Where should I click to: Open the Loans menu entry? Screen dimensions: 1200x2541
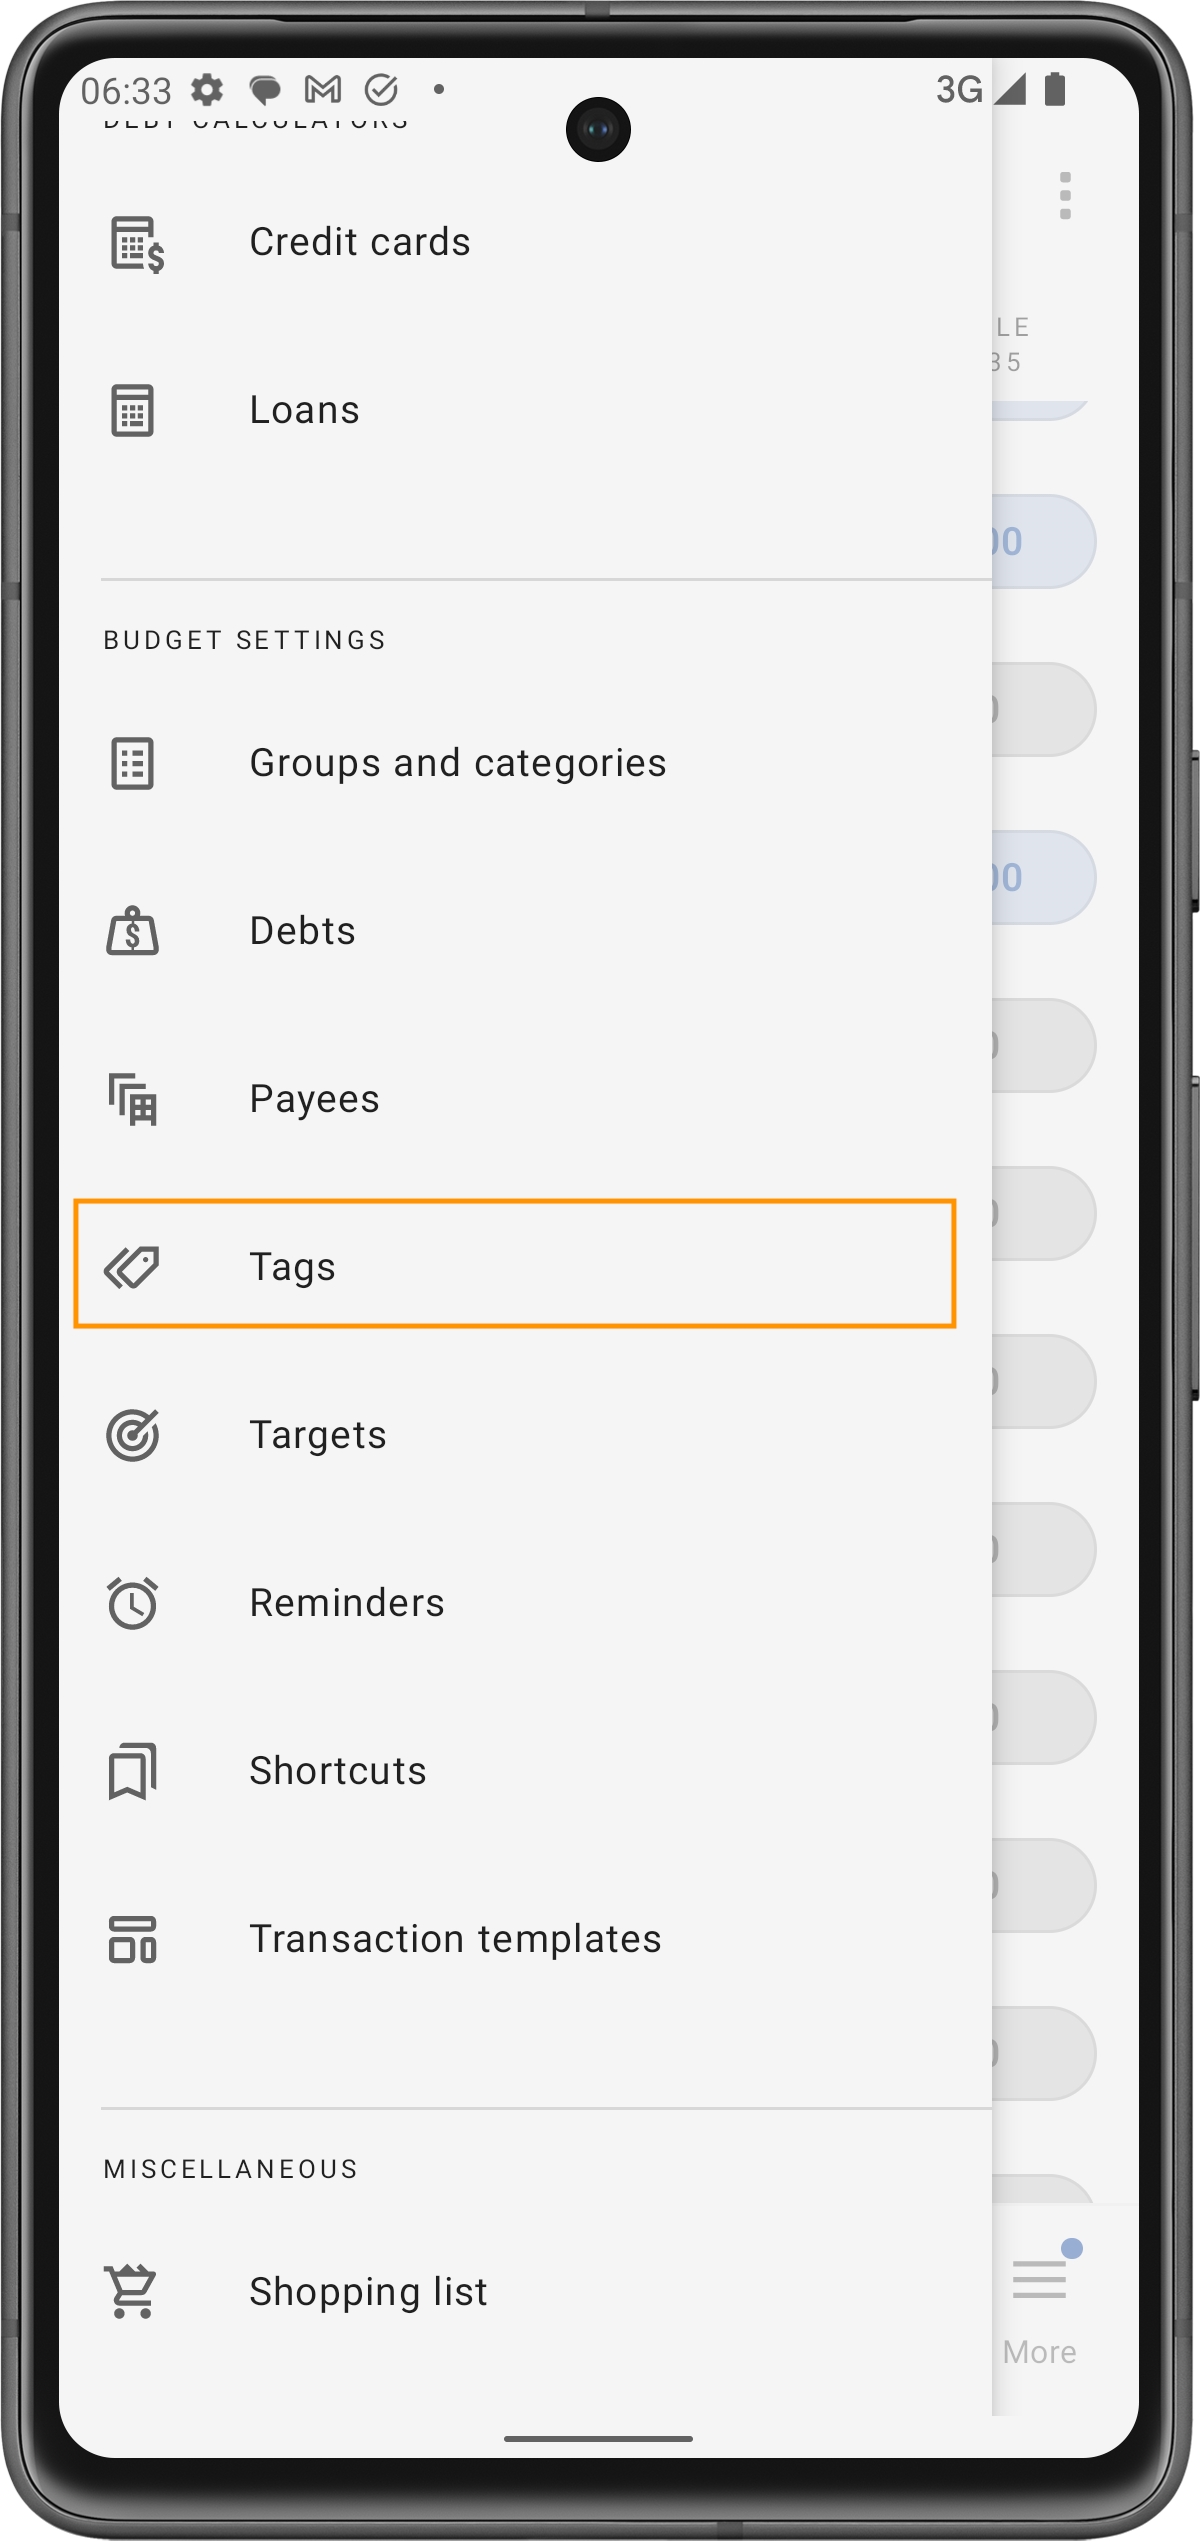point(304,410)
